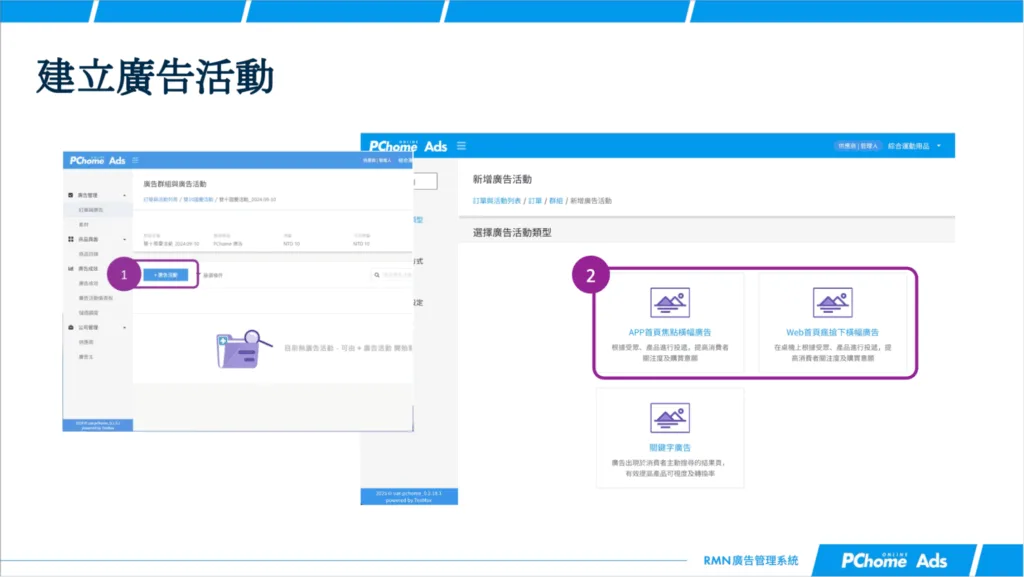The width and height of the screenshot is (1024, 577).
Task: Open the 綜合運動用品 dropdown
Action: (x=912, y=145)
